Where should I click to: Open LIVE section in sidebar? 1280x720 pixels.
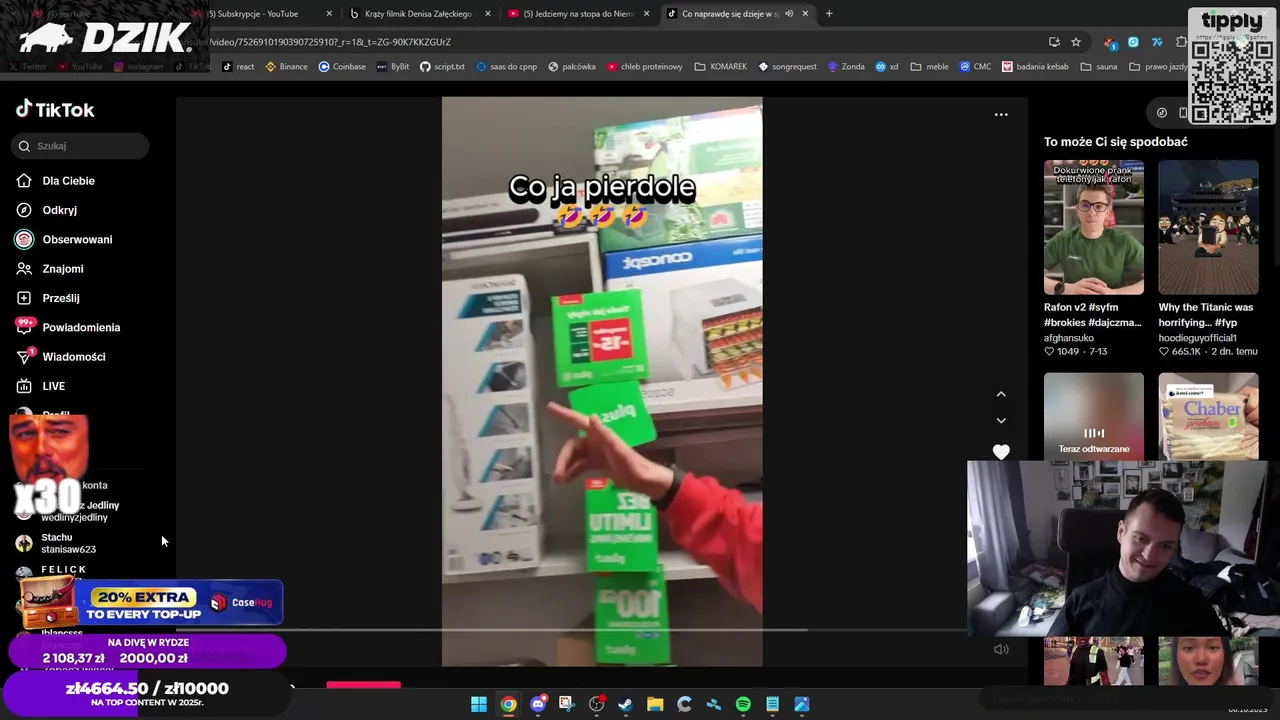coord(41,386)
